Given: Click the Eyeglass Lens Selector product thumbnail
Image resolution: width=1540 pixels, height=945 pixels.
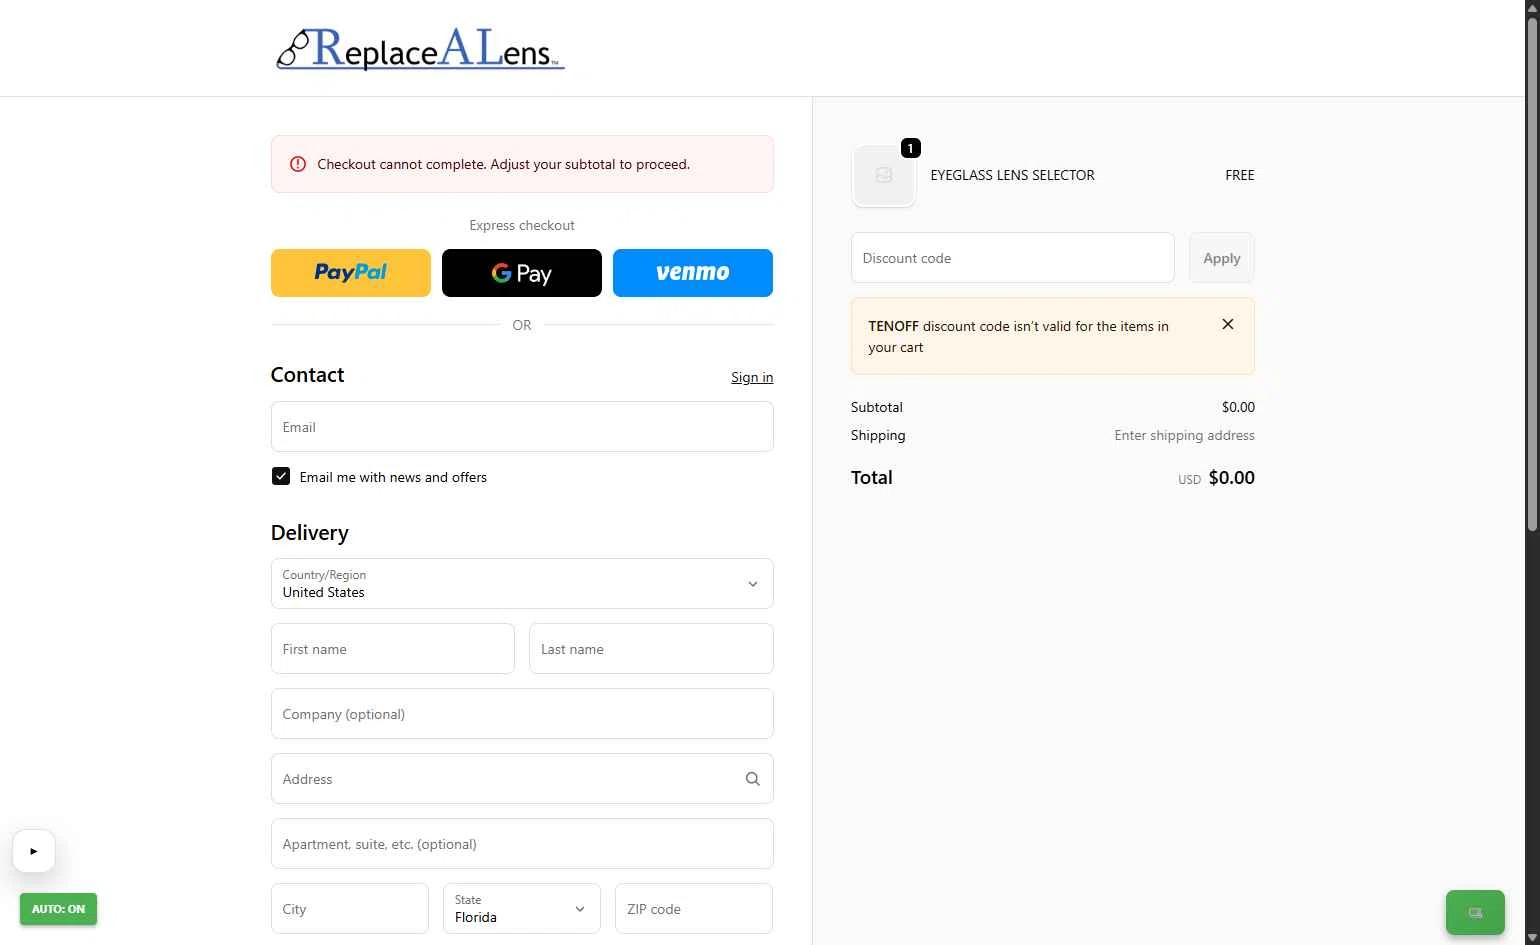Looking at the screenshot, I should click(883, 175).
